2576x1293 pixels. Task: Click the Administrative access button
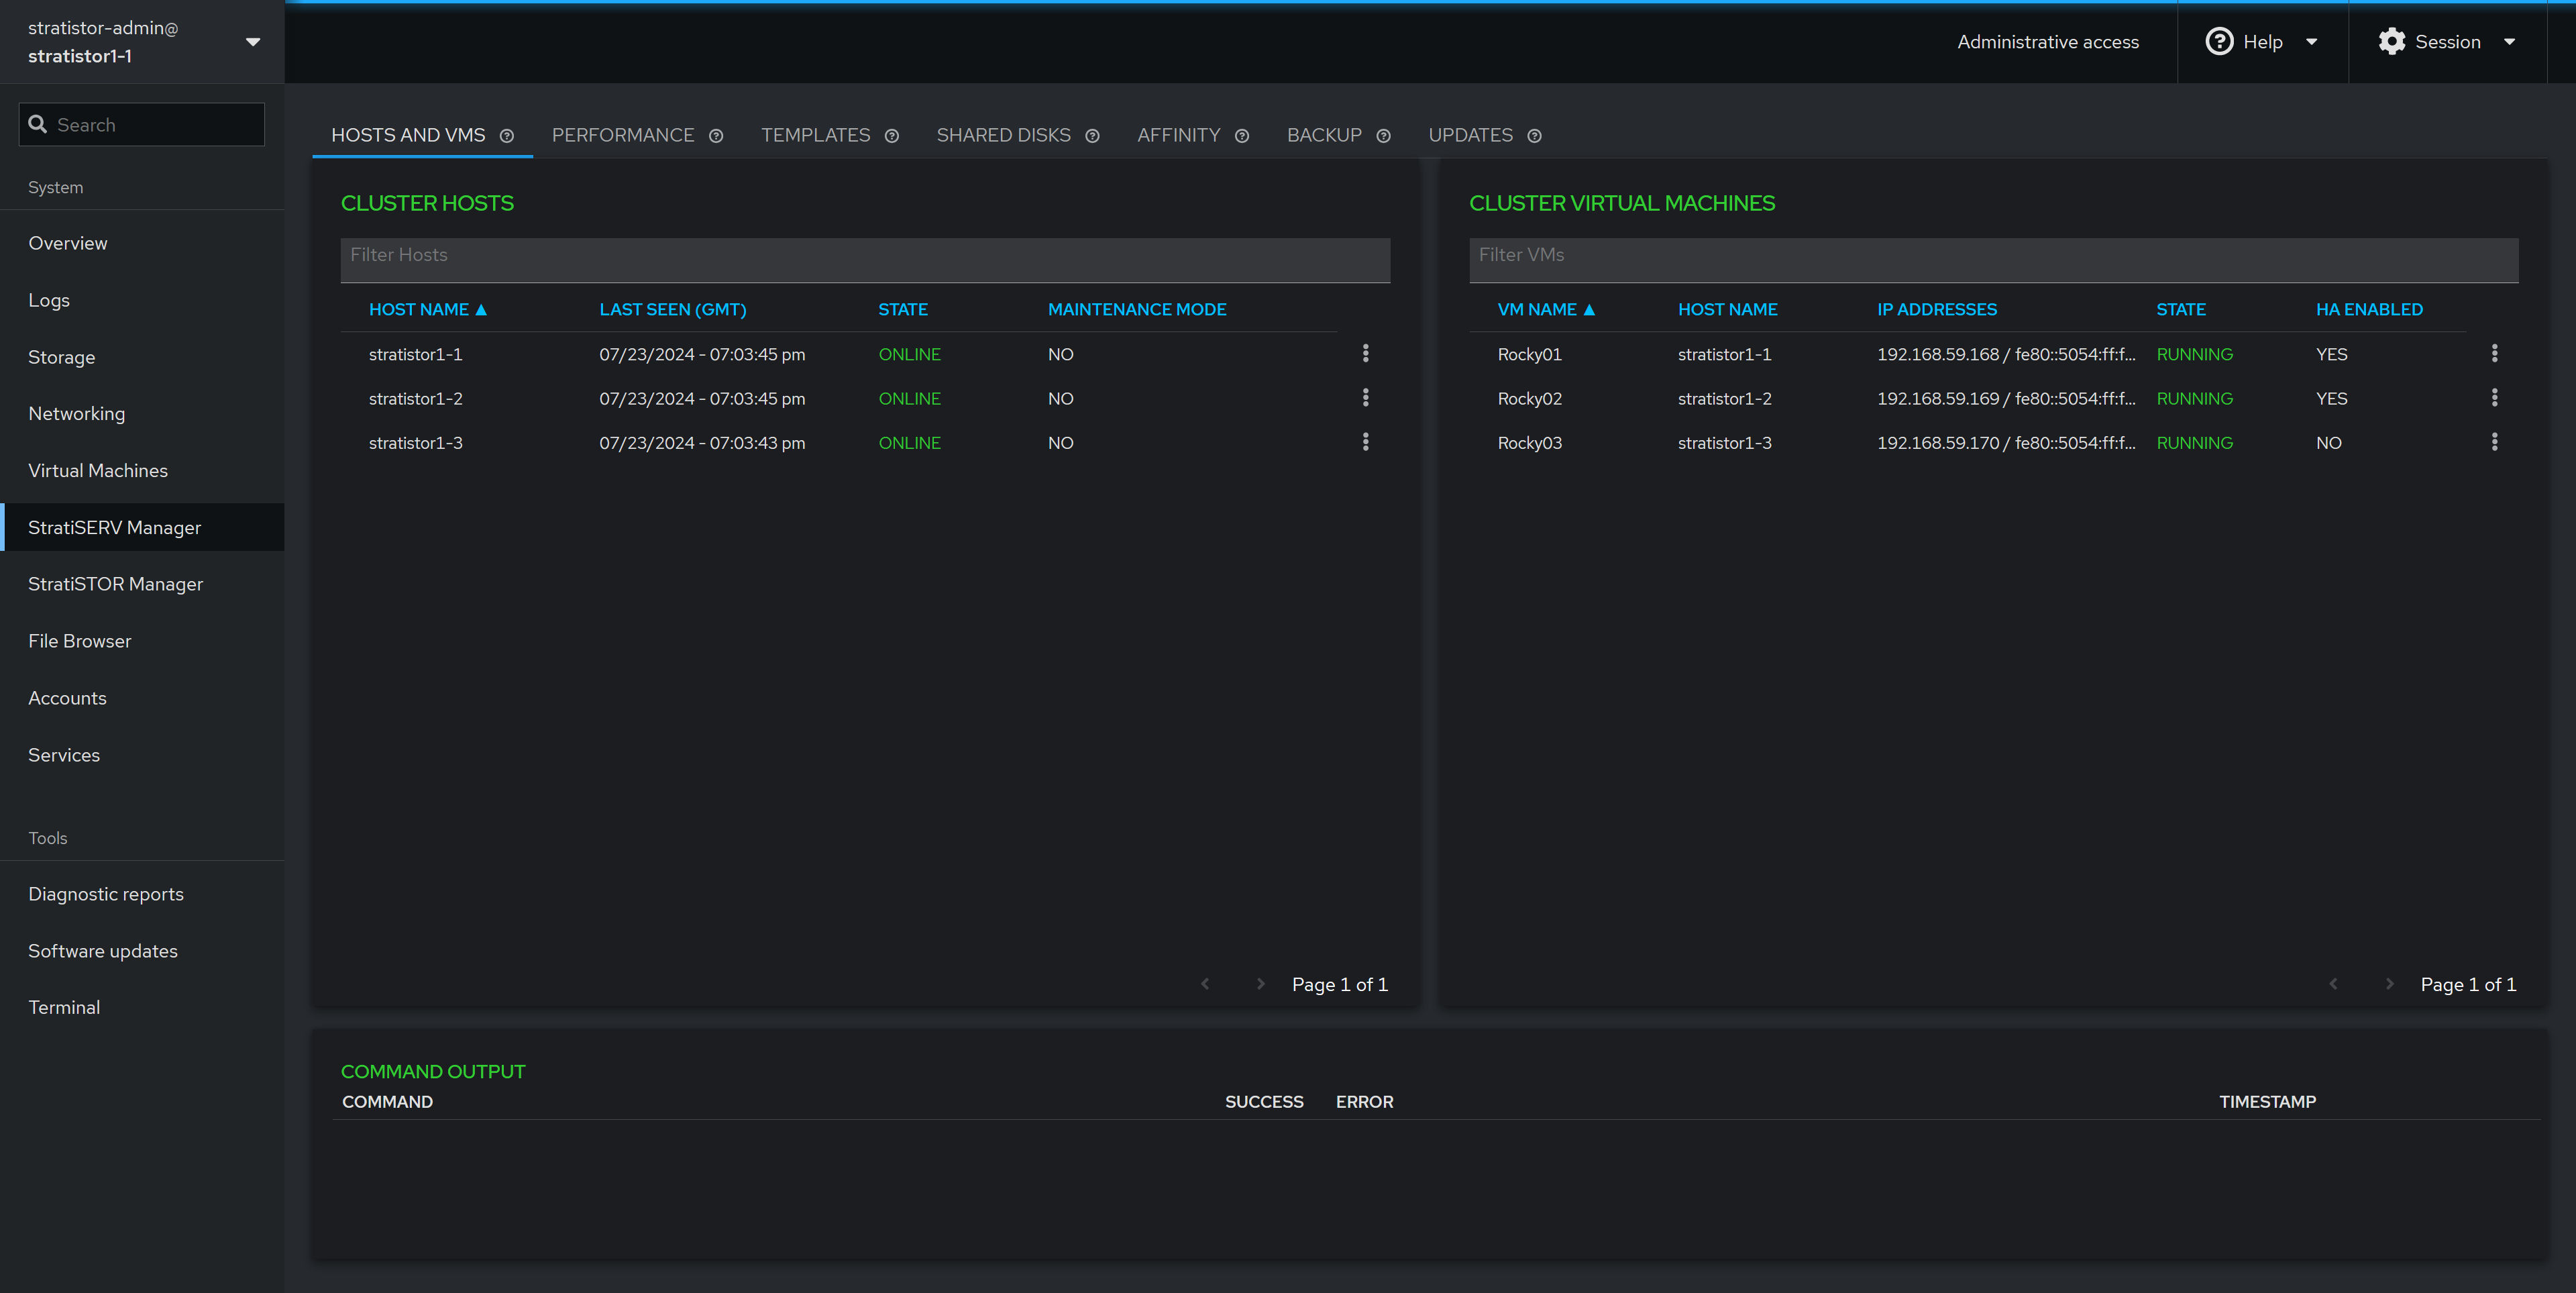2047,42
